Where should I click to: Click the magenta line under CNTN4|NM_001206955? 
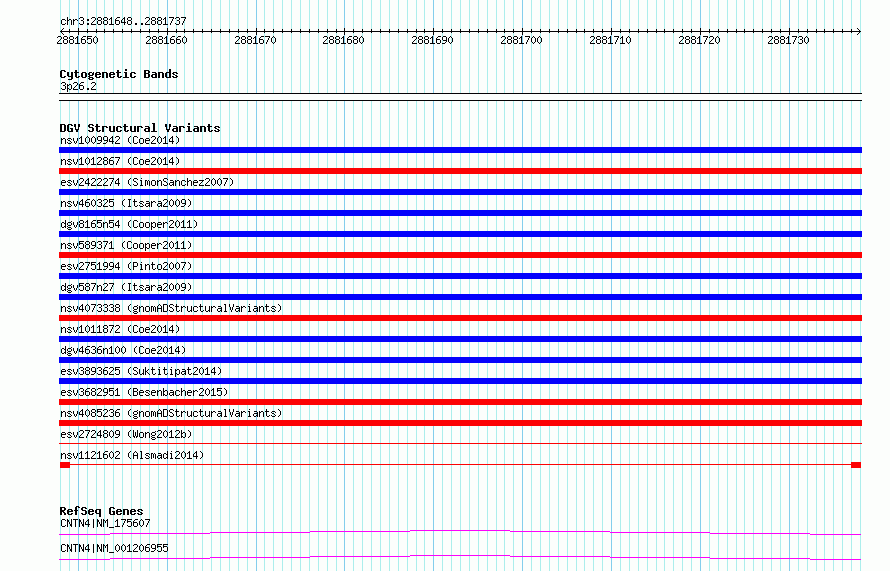[460, 557]
